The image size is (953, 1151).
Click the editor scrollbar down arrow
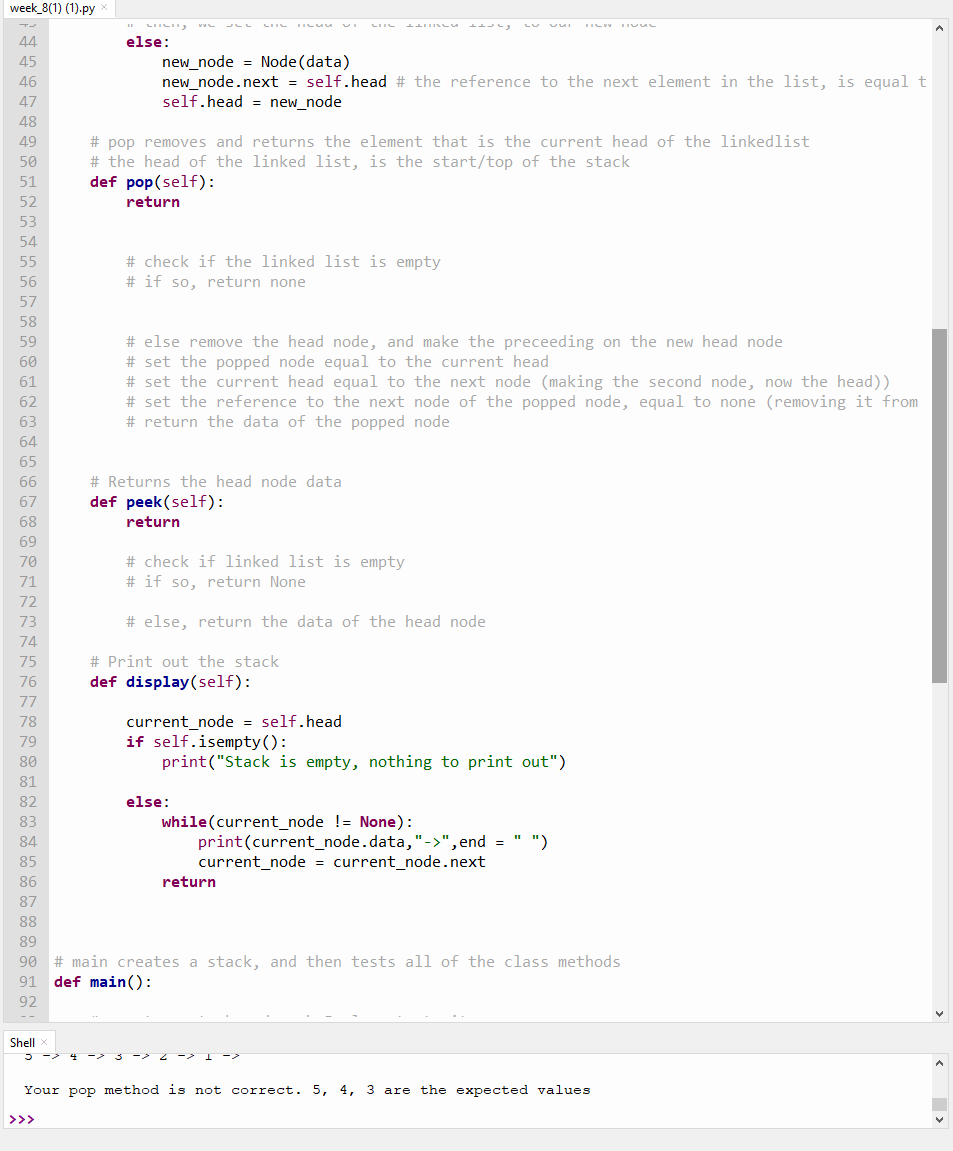tap(939, 1013)
